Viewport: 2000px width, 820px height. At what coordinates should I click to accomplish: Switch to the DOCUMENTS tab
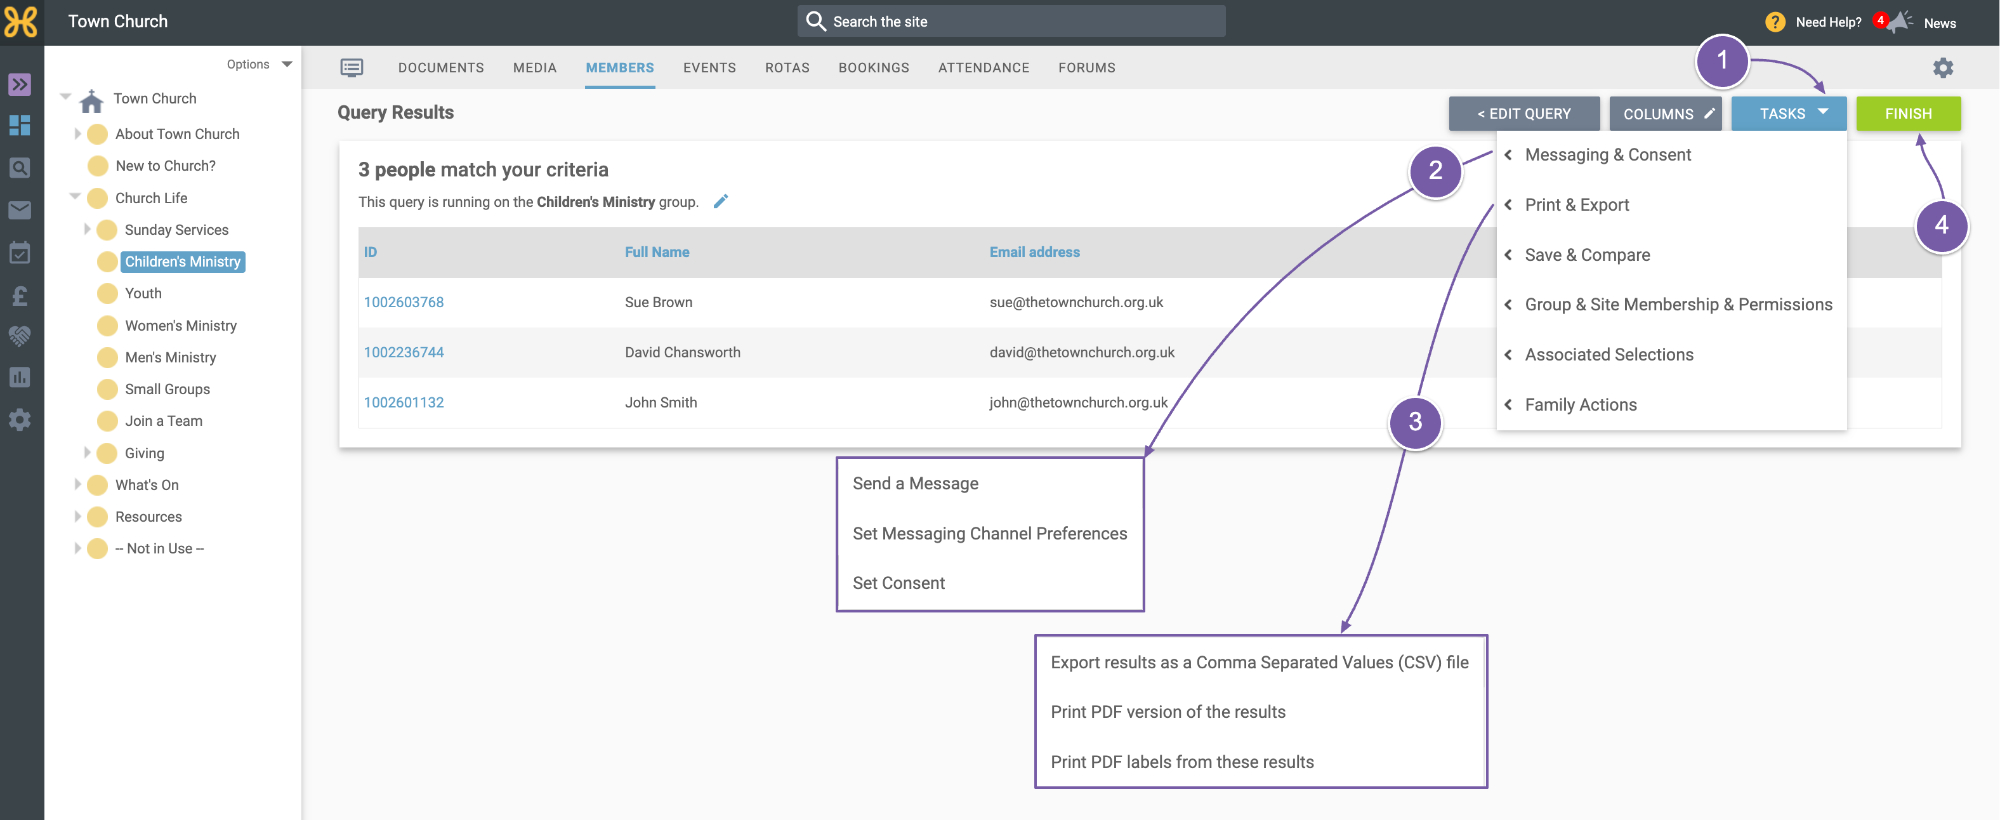coord(441,68)
